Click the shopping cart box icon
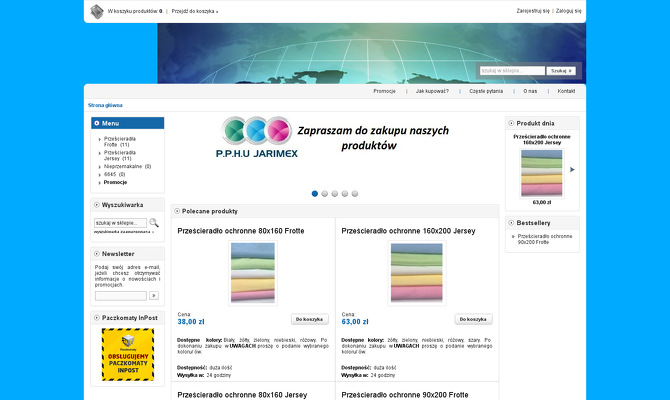The height and width of the screenshot is (400, 670). click(97, 12)
